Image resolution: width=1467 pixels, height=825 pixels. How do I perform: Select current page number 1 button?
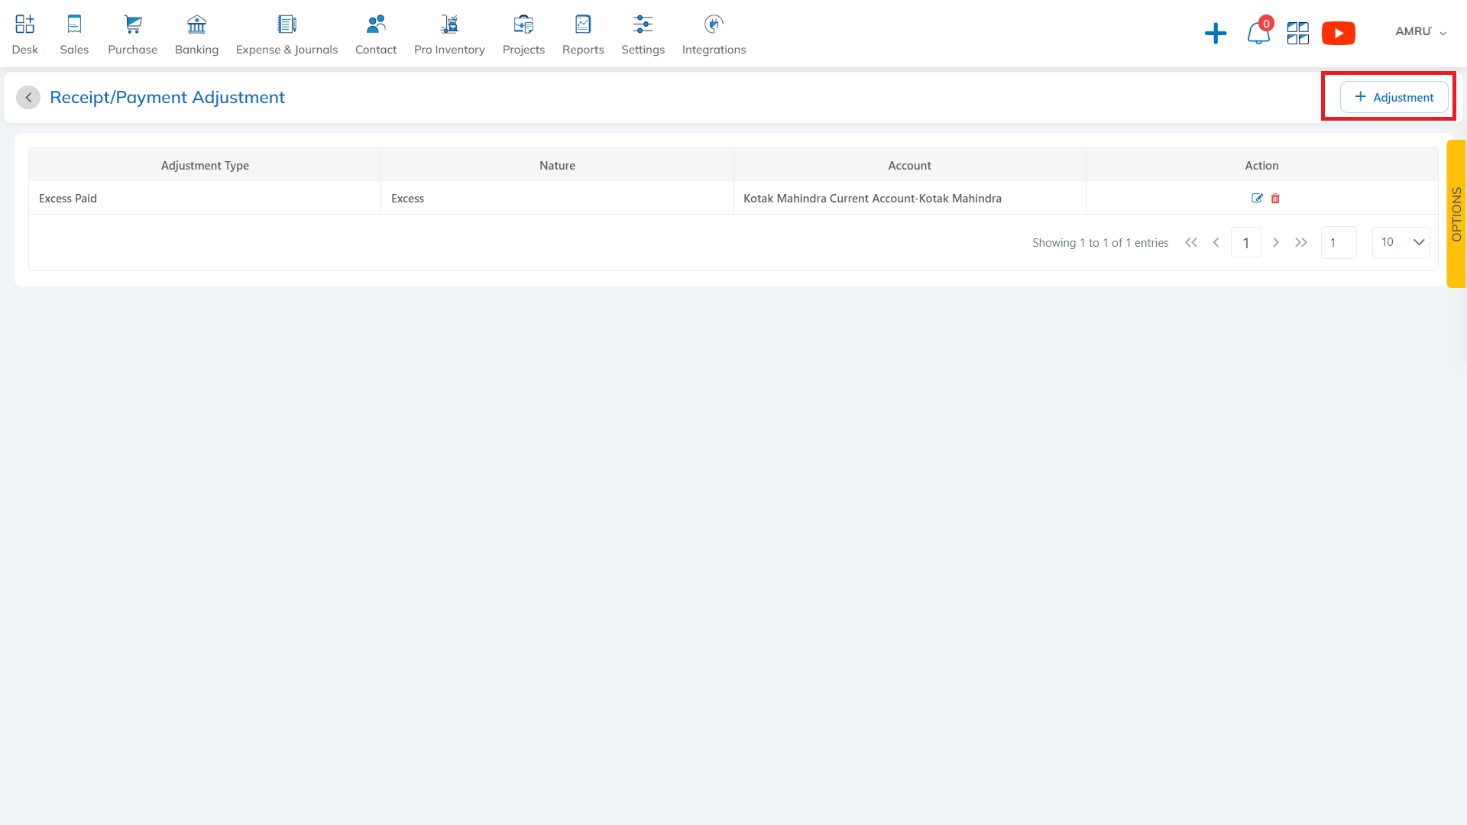pyautogui.click(x=1246, y=242)
